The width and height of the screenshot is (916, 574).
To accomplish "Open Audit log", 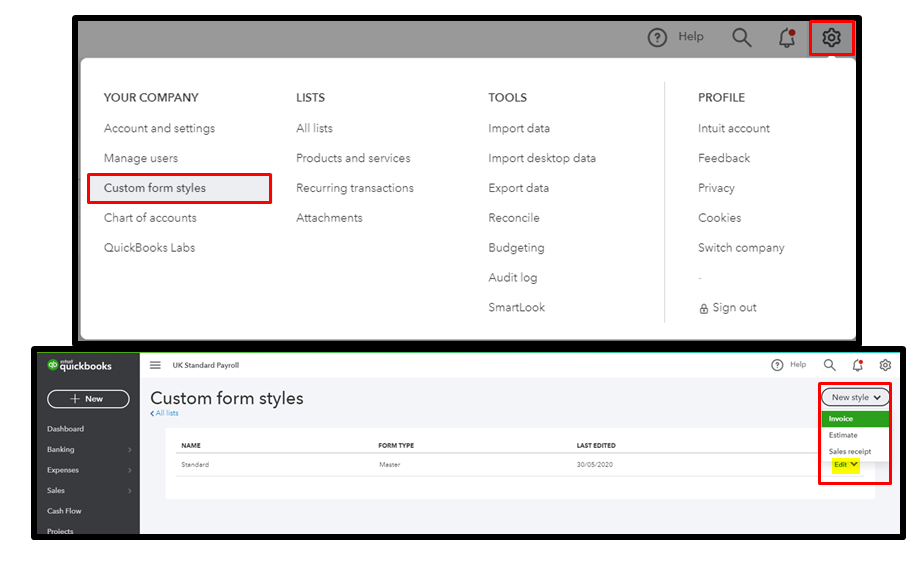I will coord(512,277).
